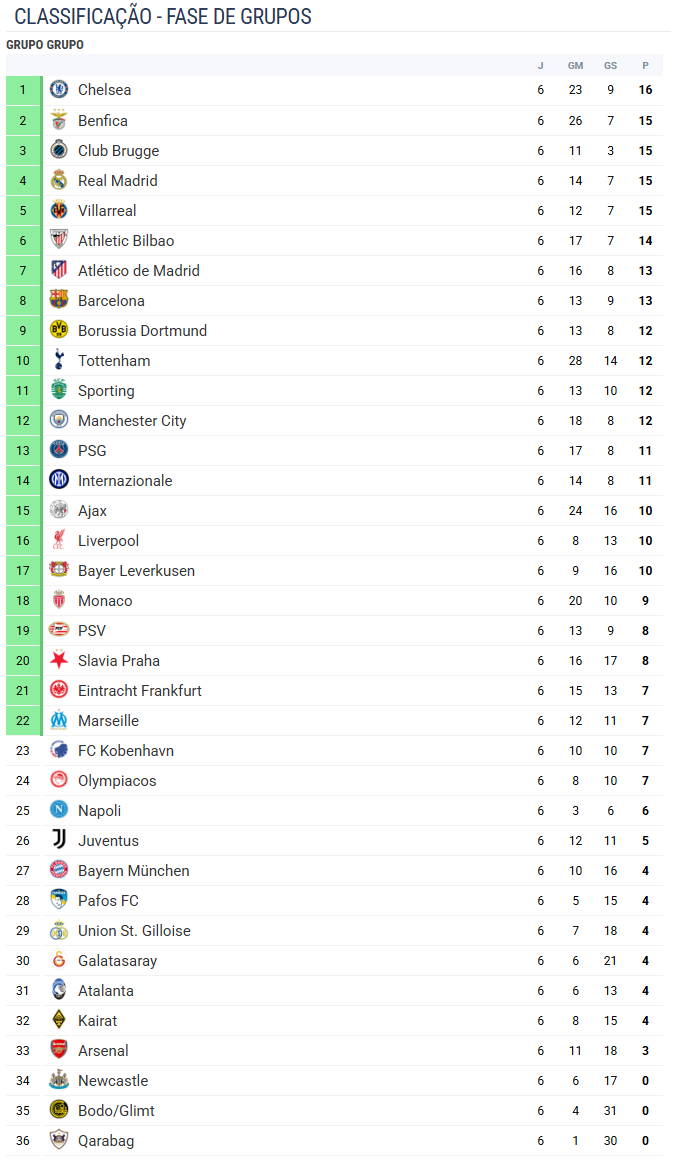Click the Benfica club crest icon
This screenshot has height=1160, width=675.
pos(59,120)
